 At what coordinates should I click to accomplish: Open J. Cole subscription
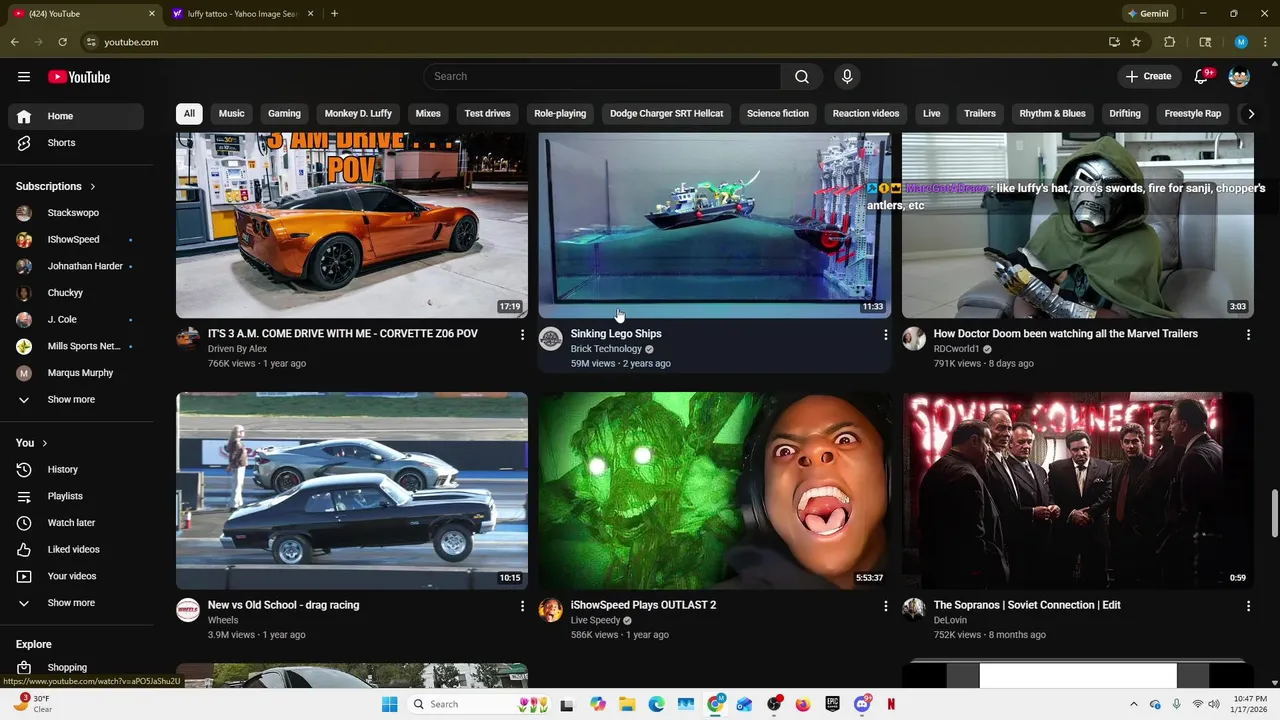(76, 320)
